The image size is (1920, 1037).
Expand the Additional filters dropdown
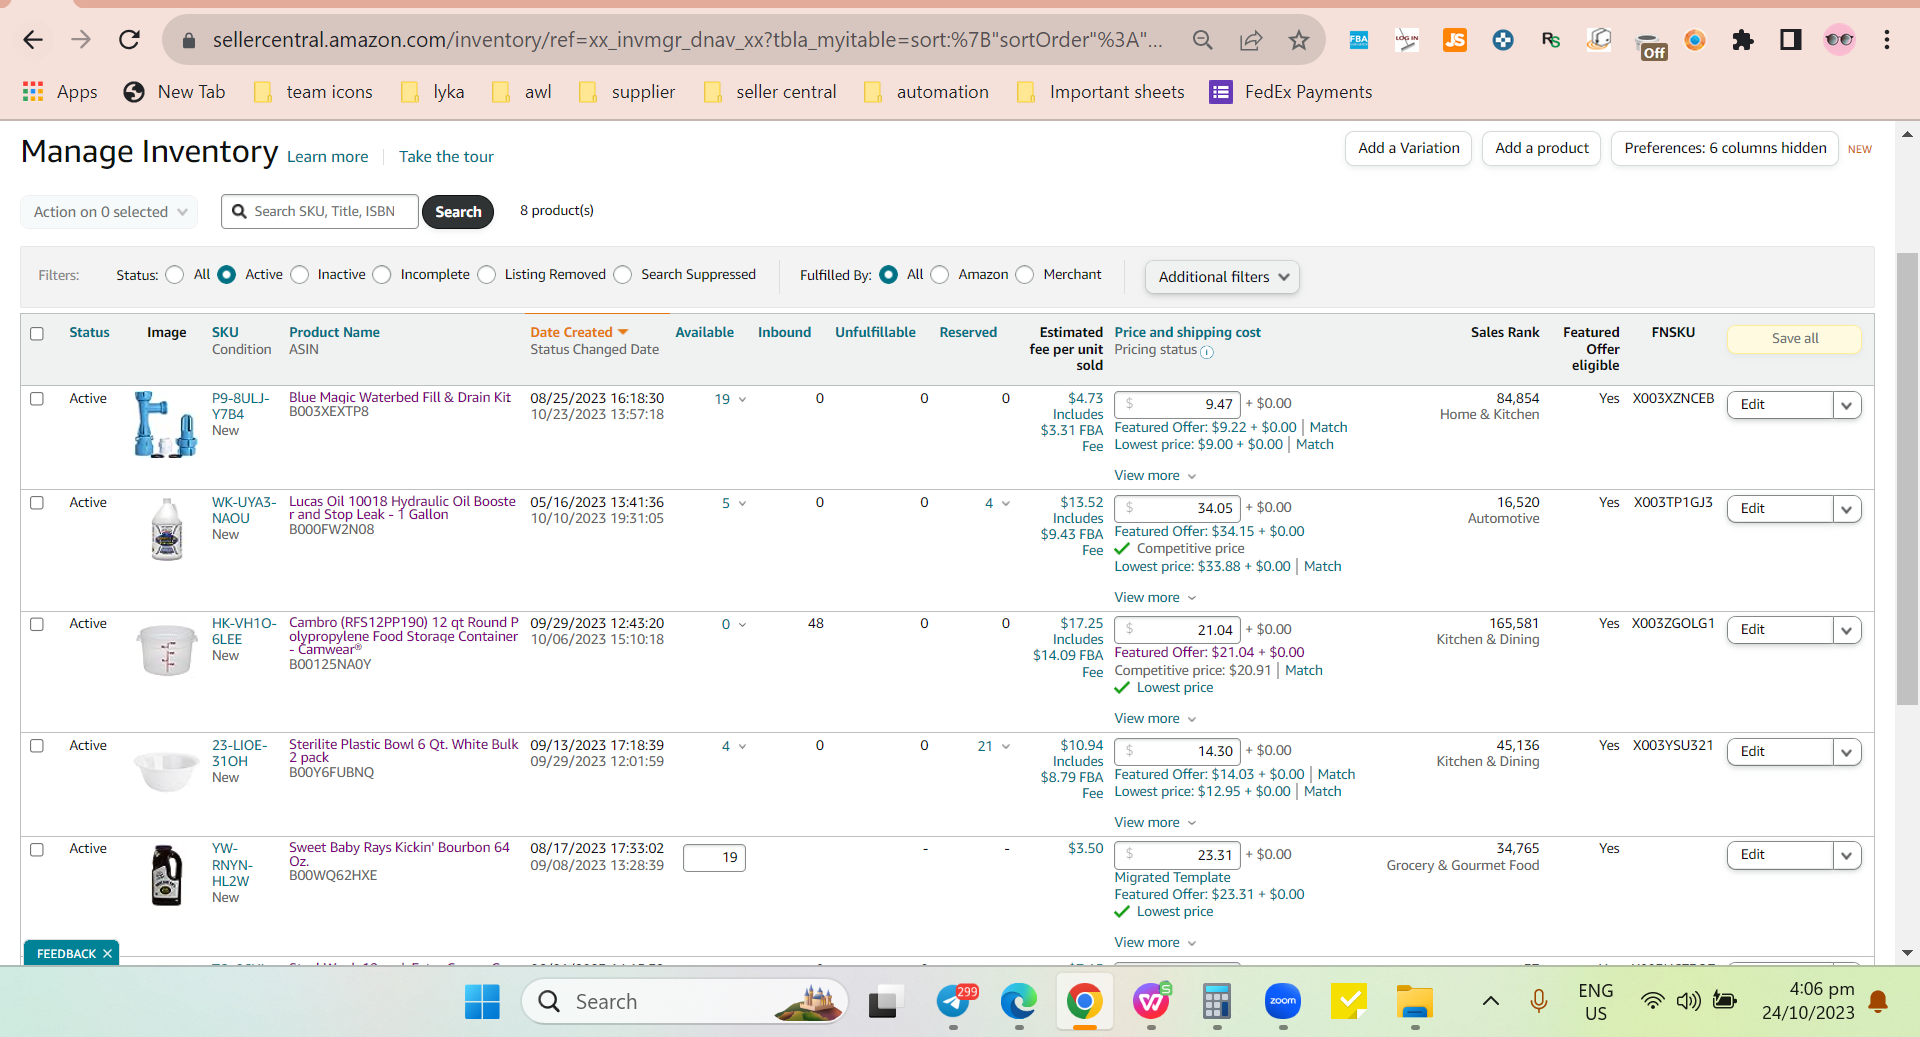[x=1222, y=277]
